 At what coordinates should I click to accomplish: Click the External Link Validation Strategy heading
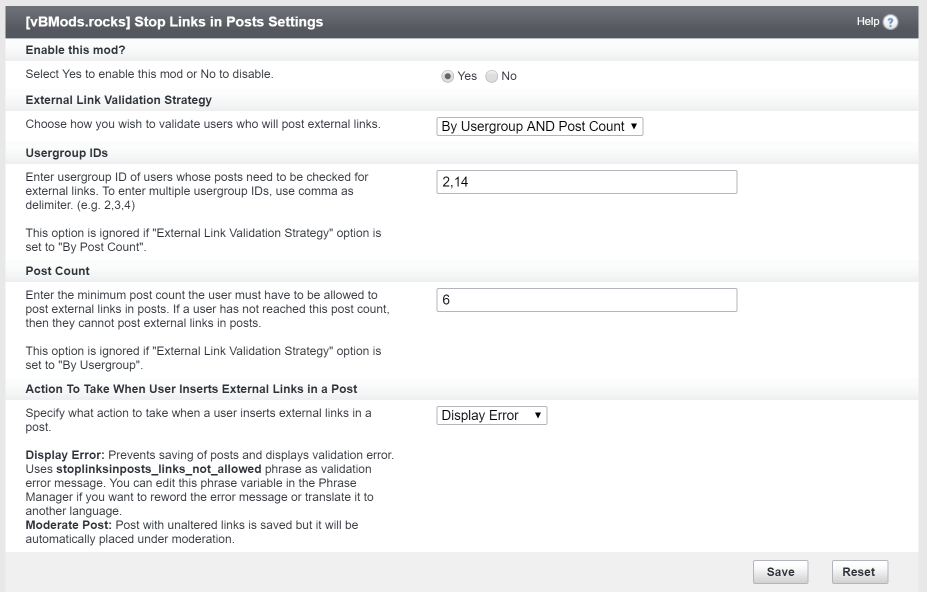point(118,100)
